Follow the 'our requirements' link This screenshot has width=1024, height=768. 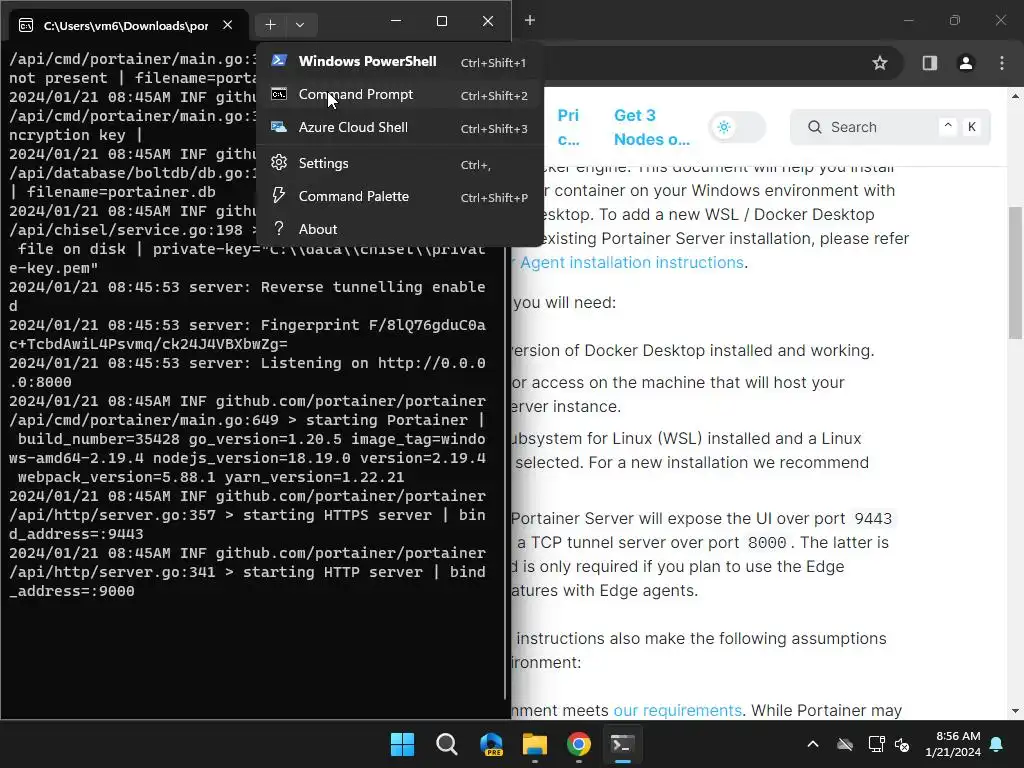677,710
